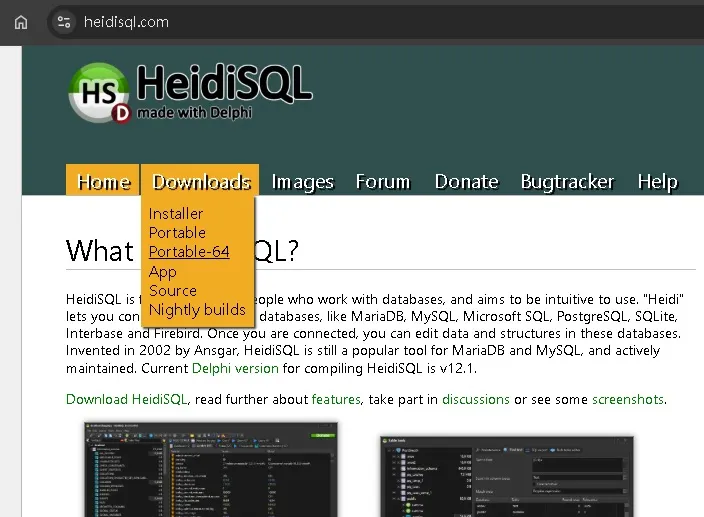Viewport: 704px width, 517px height.
Task: Select Portable-64 download option
Action: [x=189, y=252]
